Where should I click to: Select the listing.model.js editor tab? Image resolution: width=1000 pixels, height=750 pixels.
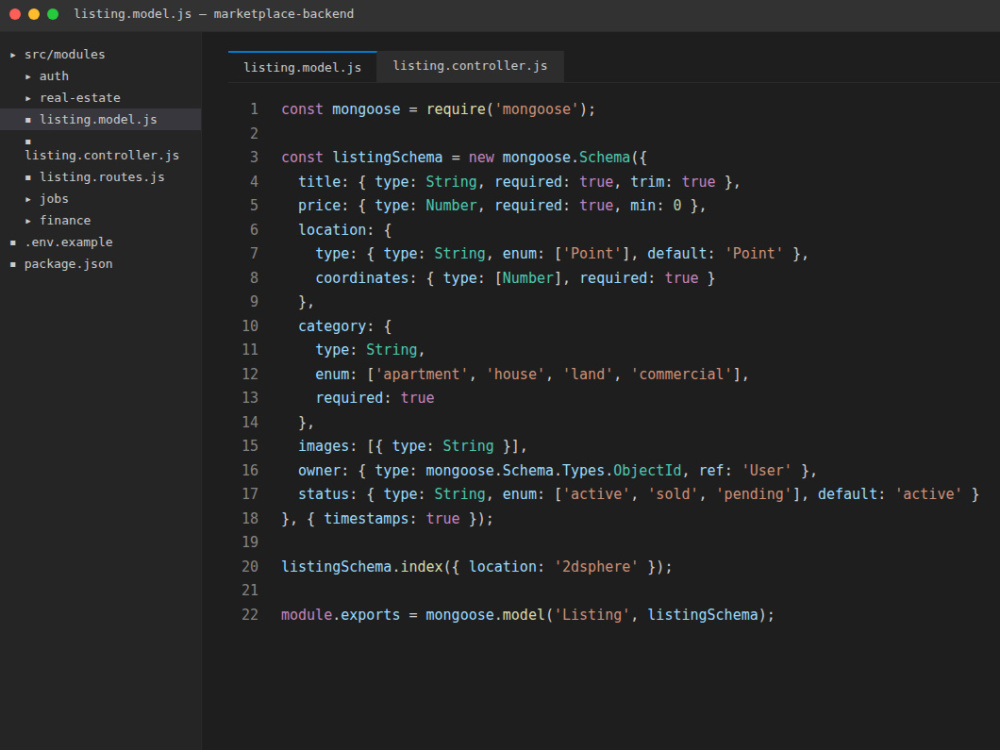tap(302, 67)
